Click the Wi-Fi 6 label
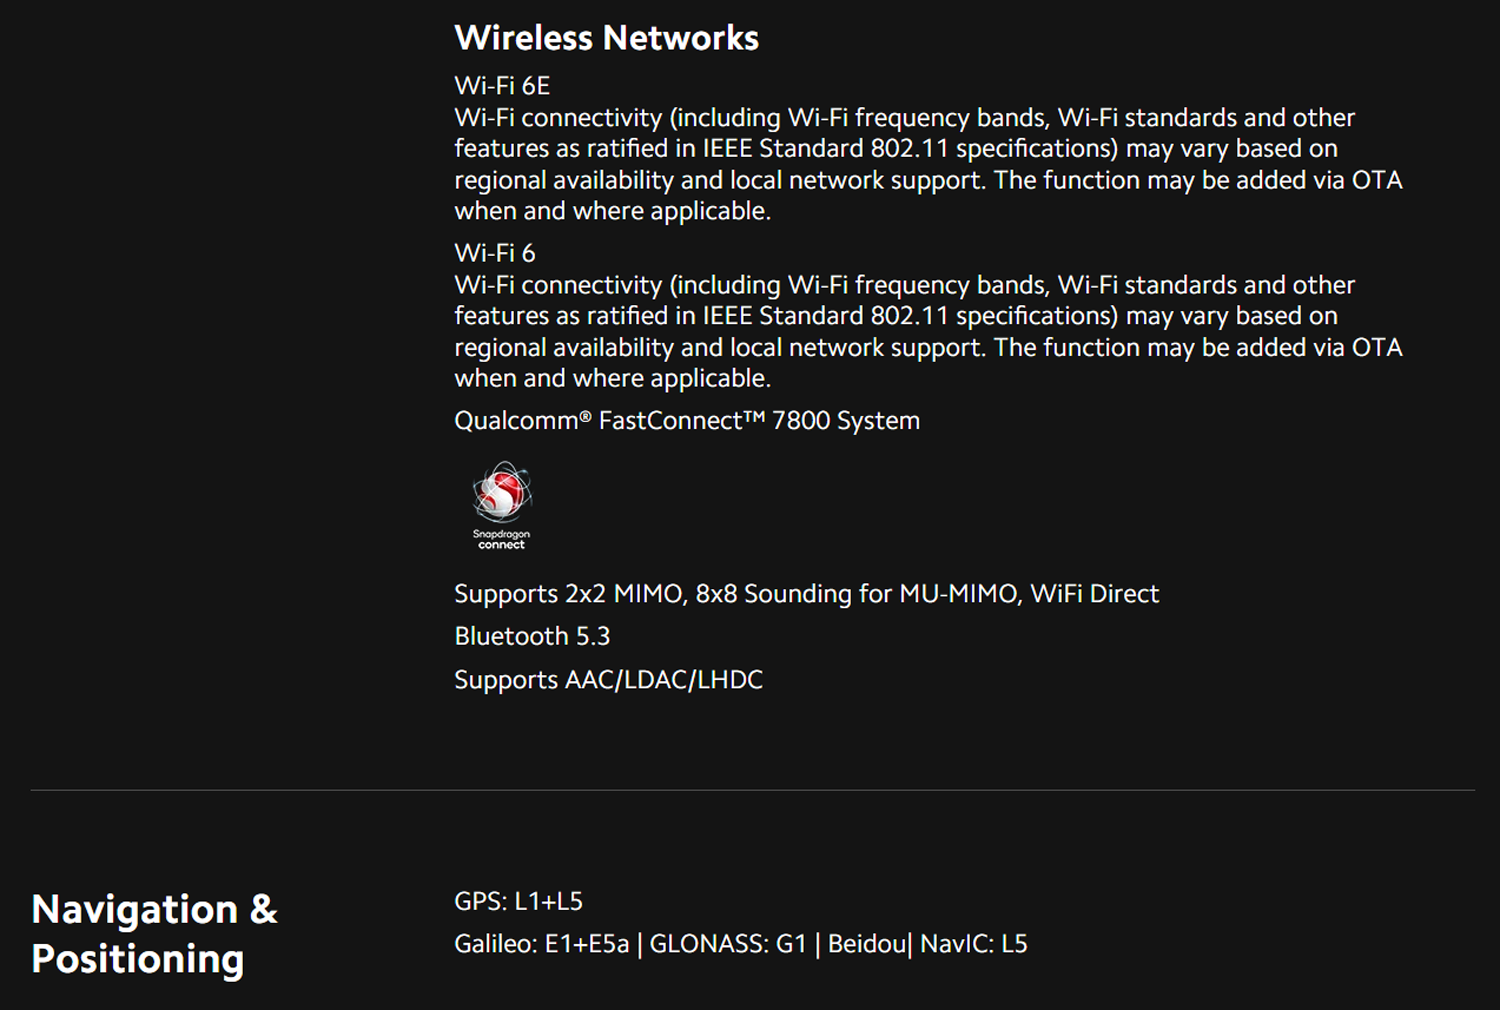 [x=495, y=252]
